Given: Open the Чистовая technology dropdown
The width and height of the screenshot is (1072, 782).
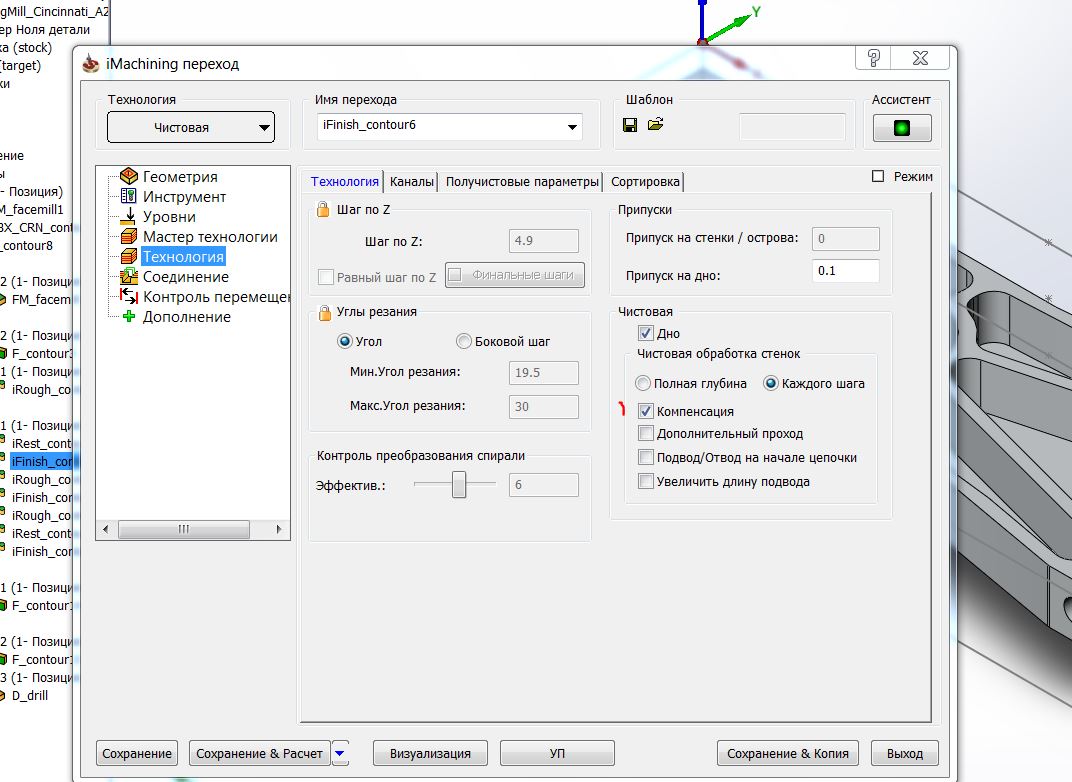Looking at the screenshot, I should pyautogui.click(x=191, y=127).
